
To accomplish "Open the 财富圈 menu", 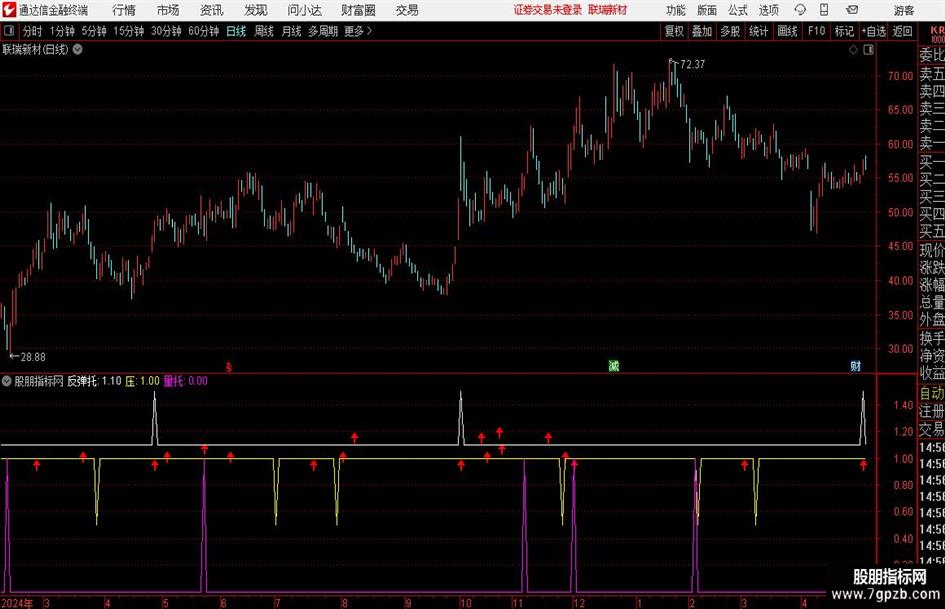I will [x=358, y=10].
